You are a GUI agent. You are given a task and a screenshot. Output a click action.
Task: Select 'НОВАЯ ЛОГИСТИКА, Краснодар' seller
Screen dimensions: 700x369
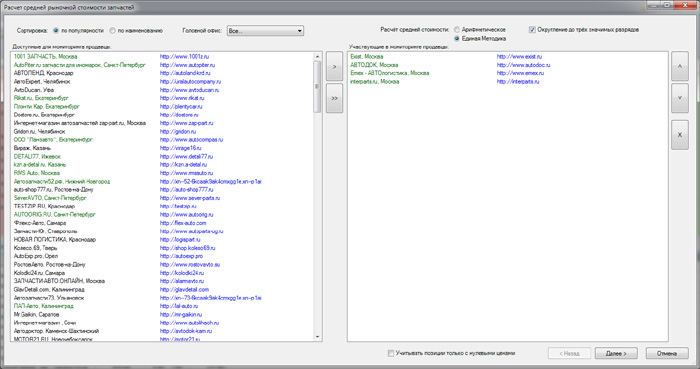[54, 240]
